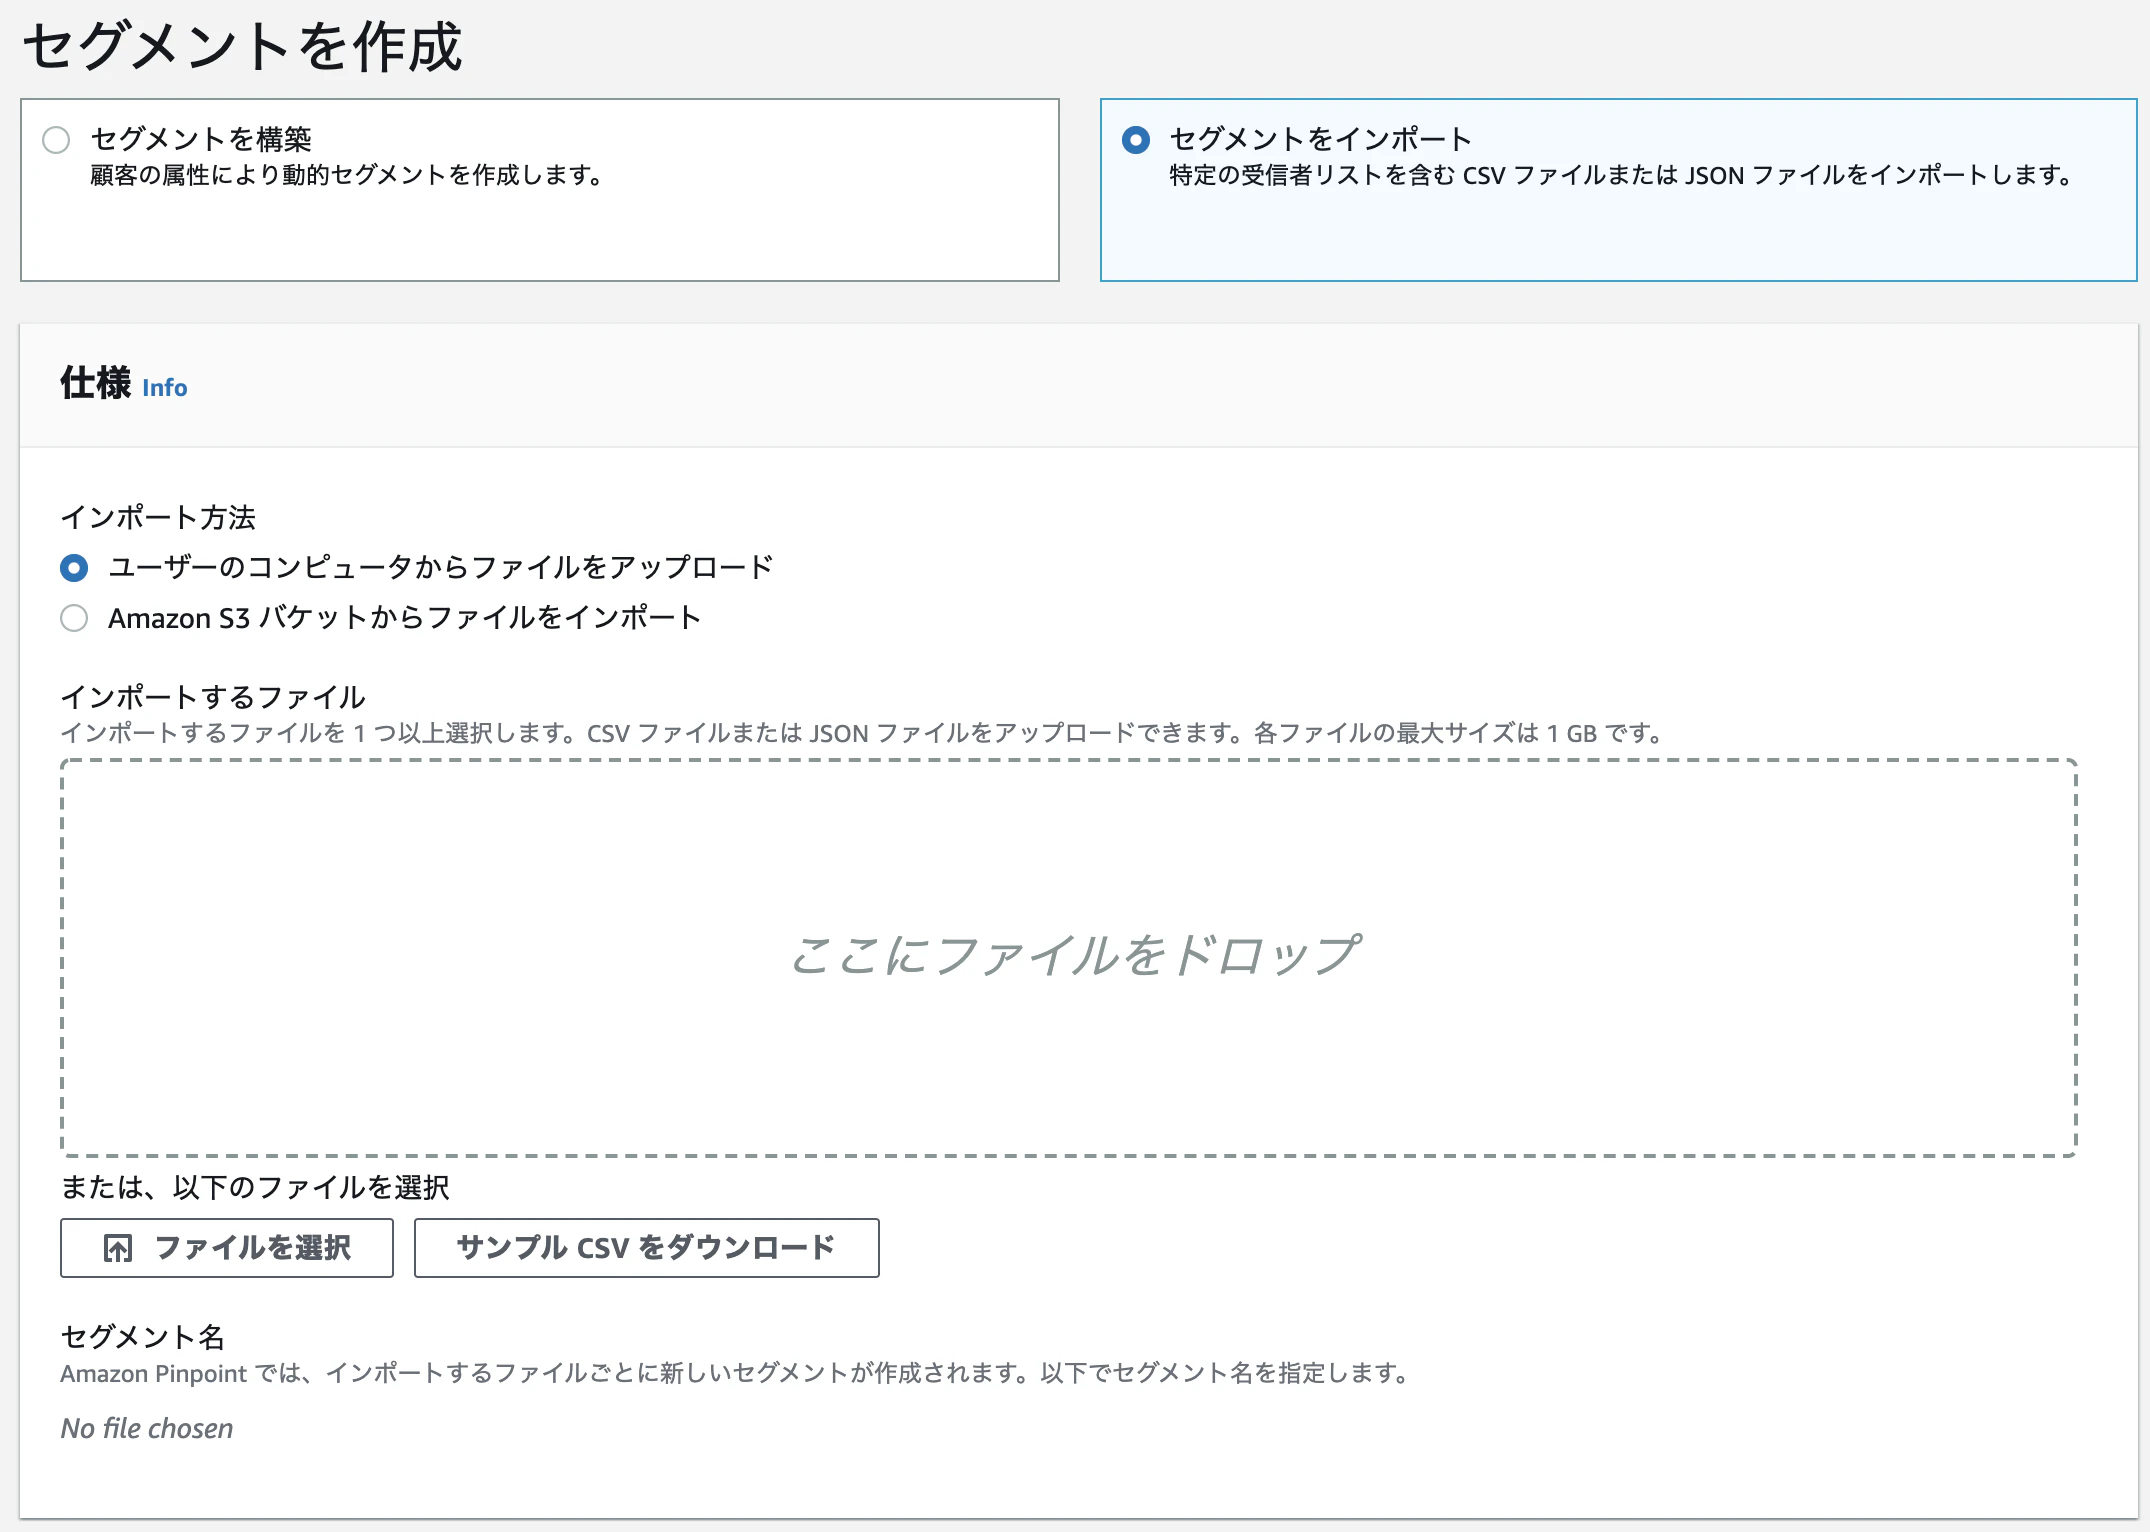
Task: Open the Info link next to 仕様
Action: point(165,388)
